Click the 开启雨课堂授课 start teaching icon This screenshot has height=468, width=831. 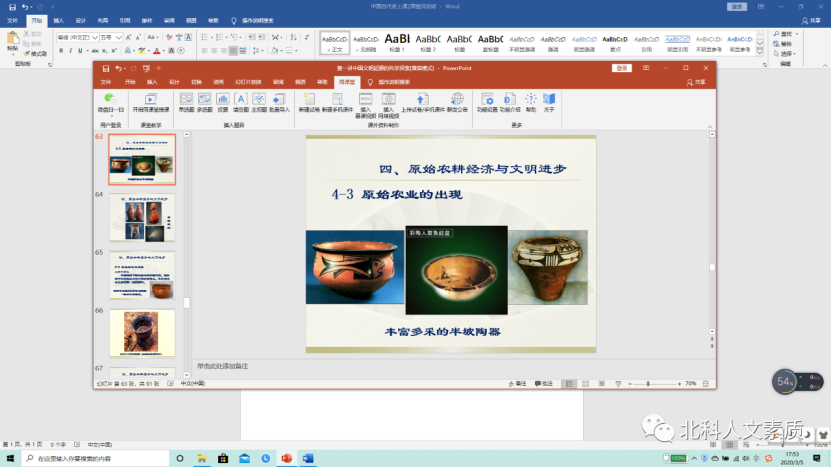tap(151, 100)
